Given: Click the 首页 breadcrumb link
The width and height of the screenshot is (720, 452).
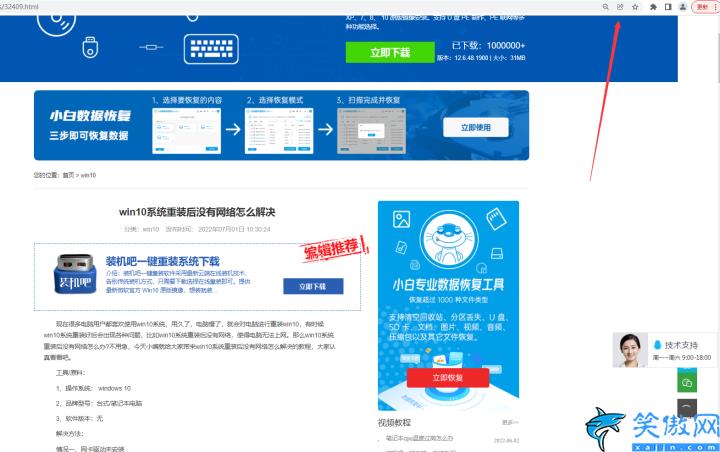Looking at the screenshot, I should point(68,175).
